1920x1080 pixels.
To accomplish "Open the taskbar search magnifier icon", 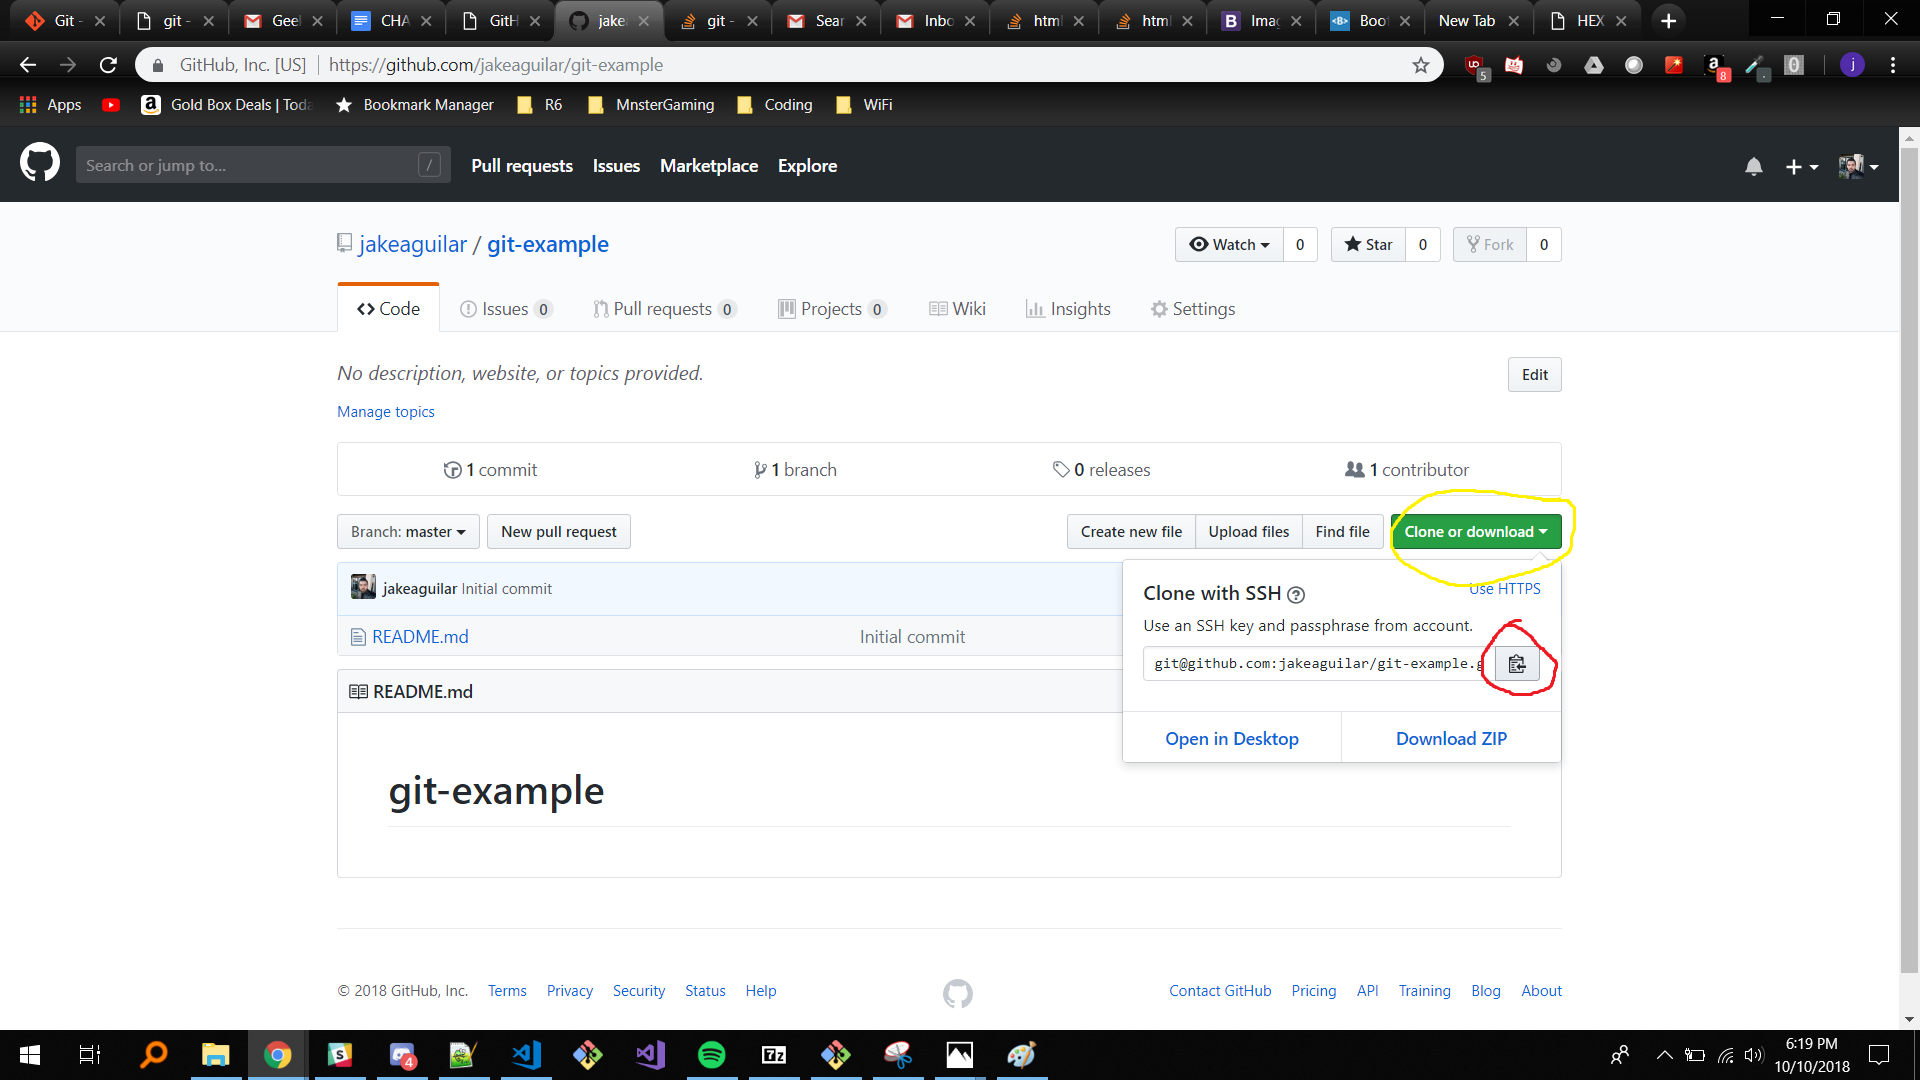I will coord(154,1054).
